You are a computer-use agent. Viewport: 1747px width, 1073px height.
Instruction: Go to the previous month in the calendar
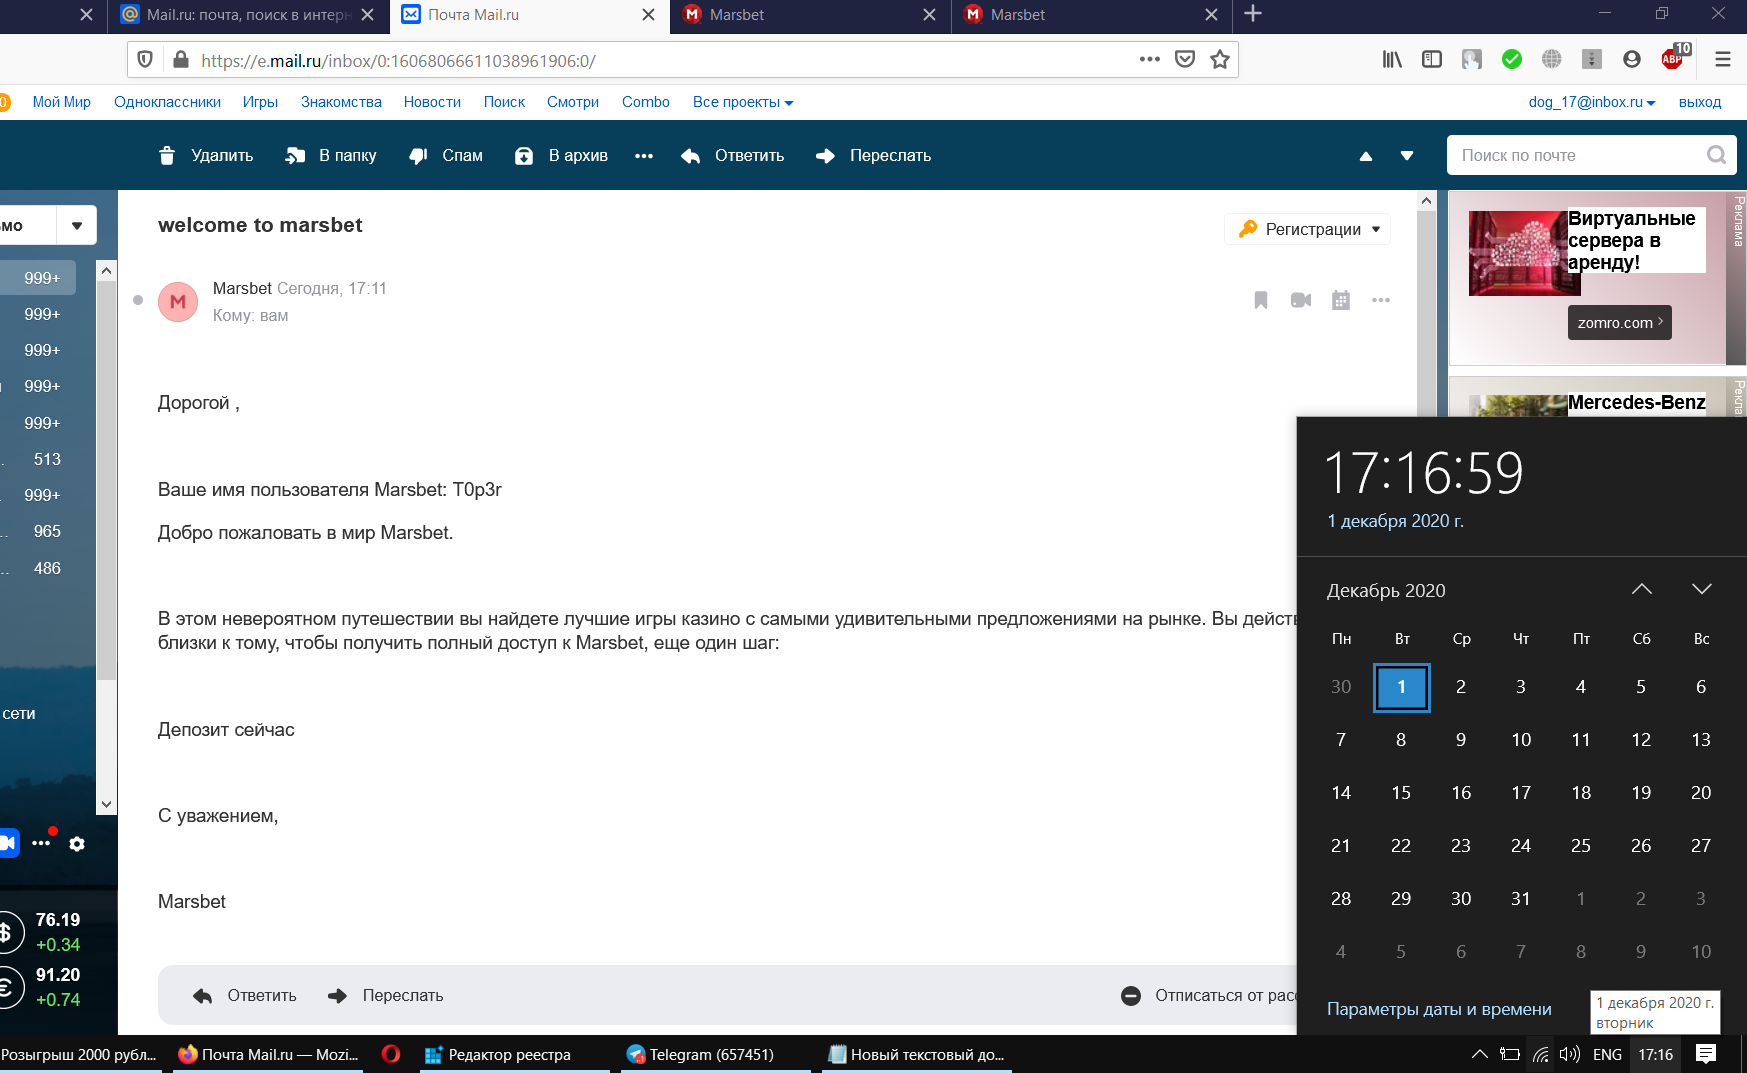1642,589
